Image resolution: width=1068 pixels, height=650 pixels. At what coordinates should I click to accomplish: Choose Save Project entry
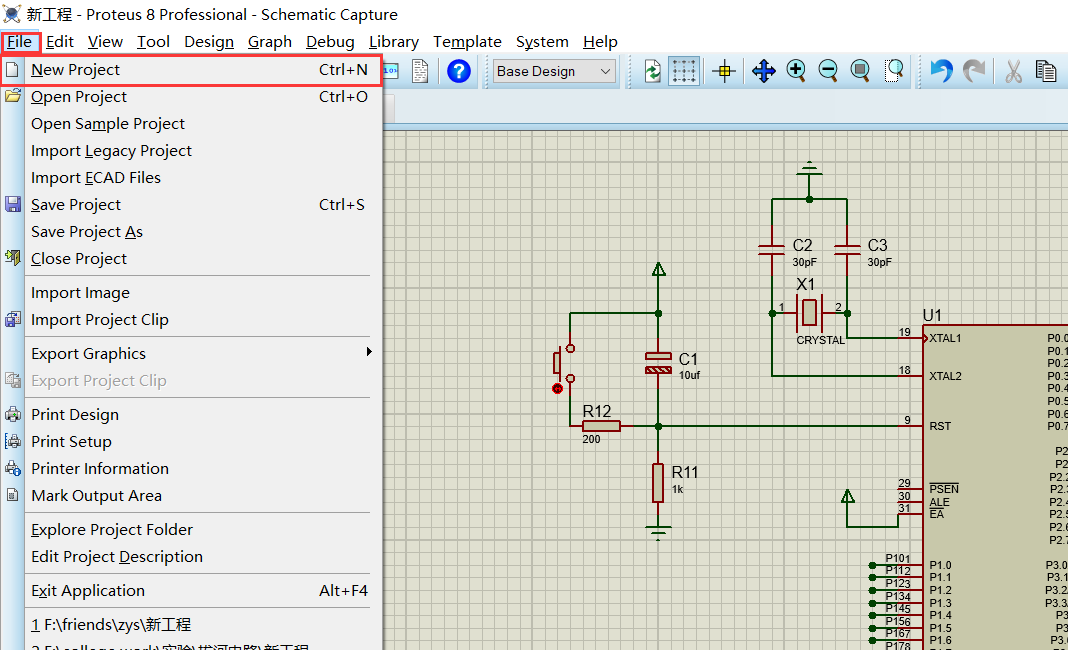tap(191, 205)
